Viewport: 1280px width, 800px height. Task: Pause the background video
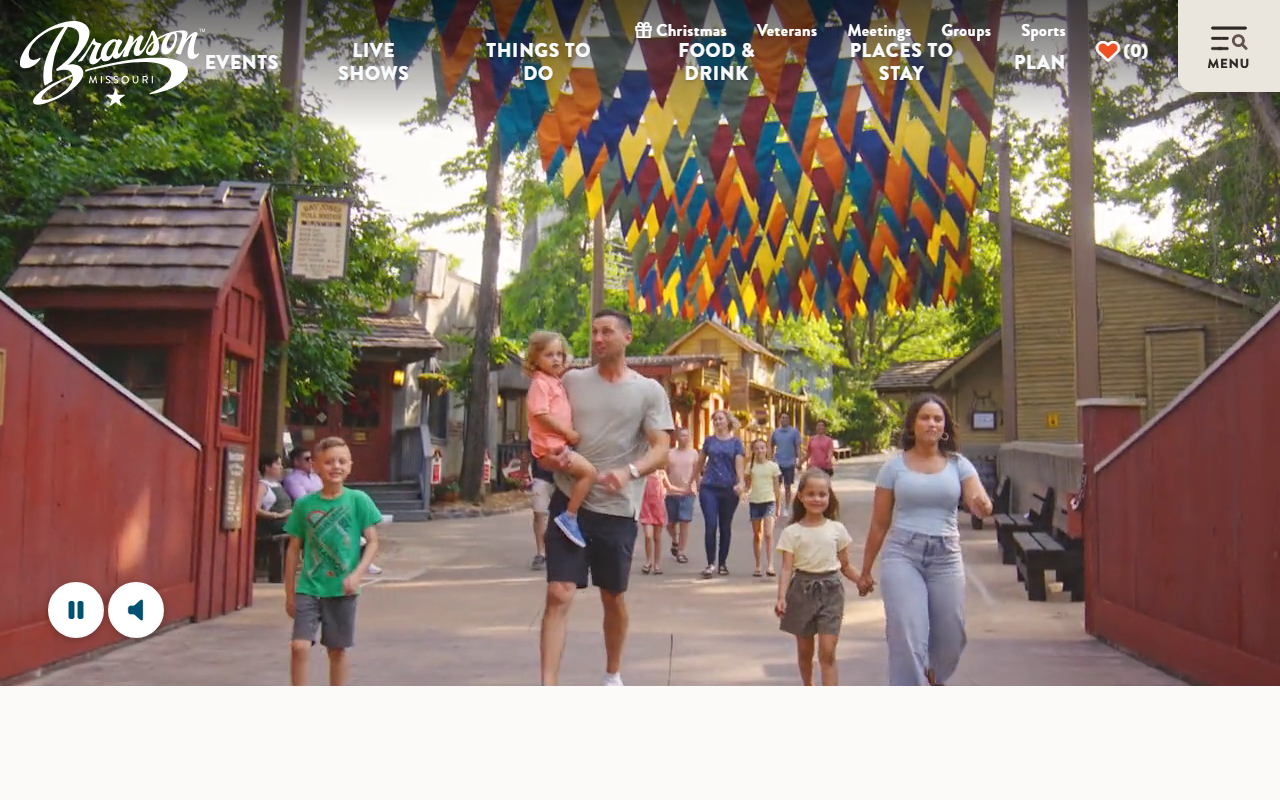pyautogui.click(x=76, y=610)
